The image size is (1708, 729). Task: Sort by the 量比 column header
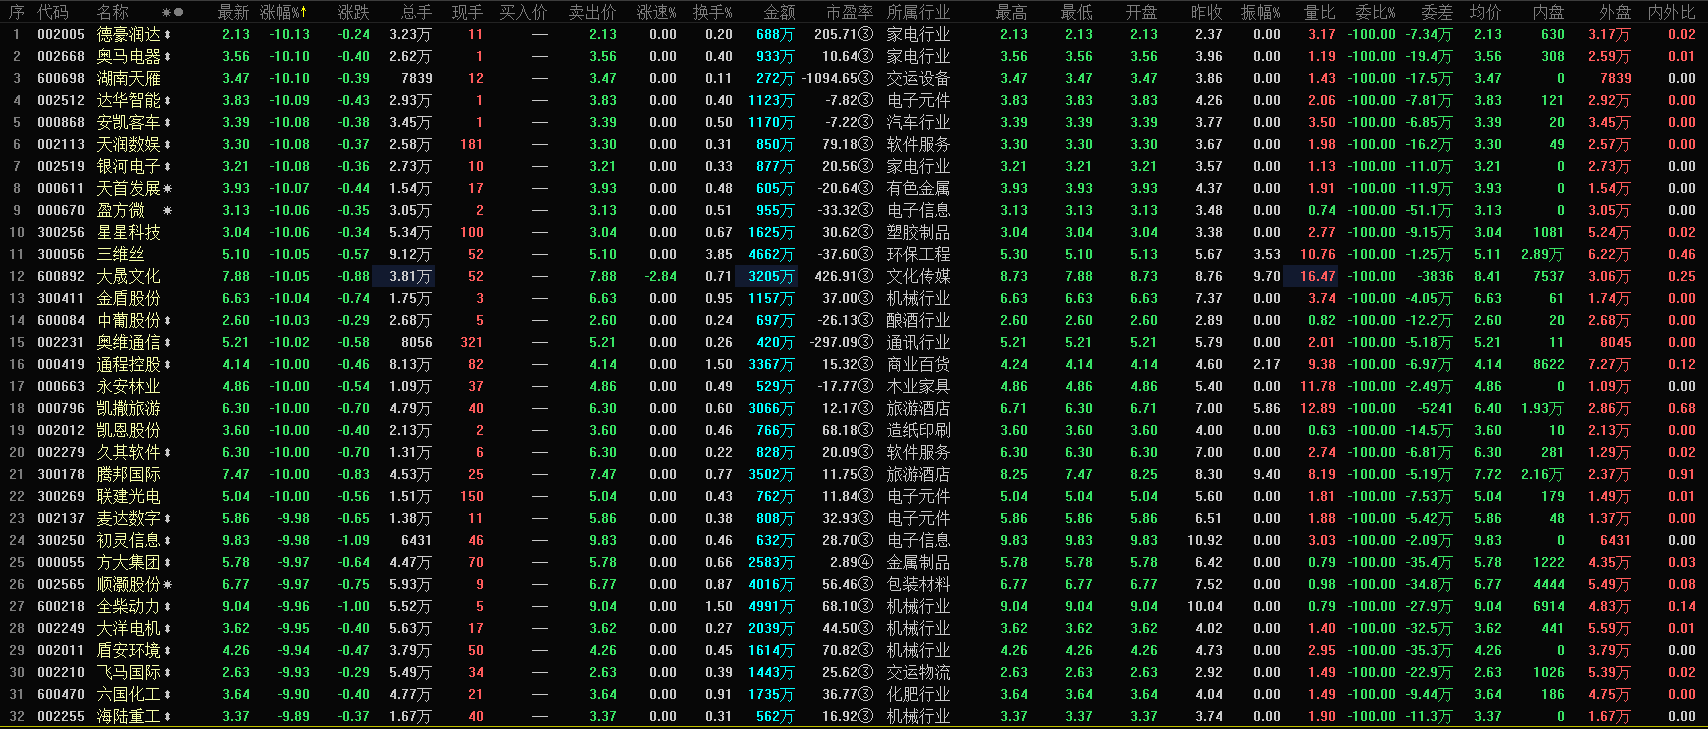(x=1319, y=12)
